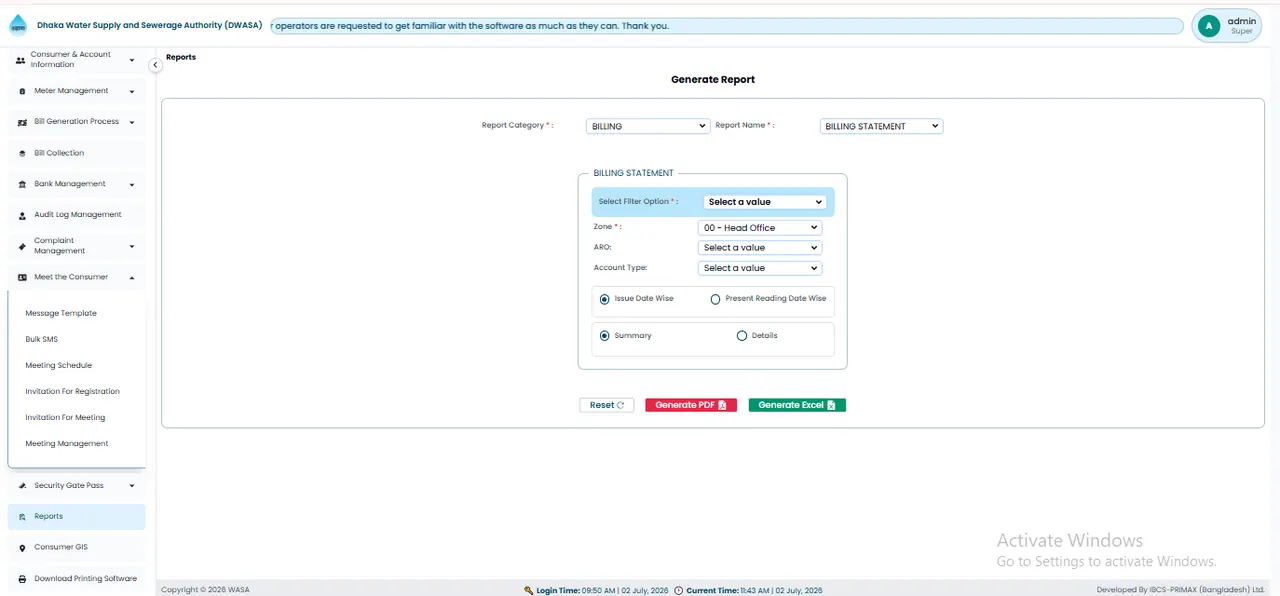This screenshot has height=596, width=1280.
Task: Click the refresh icon on Reset button
Action: [x=621, y=405]
